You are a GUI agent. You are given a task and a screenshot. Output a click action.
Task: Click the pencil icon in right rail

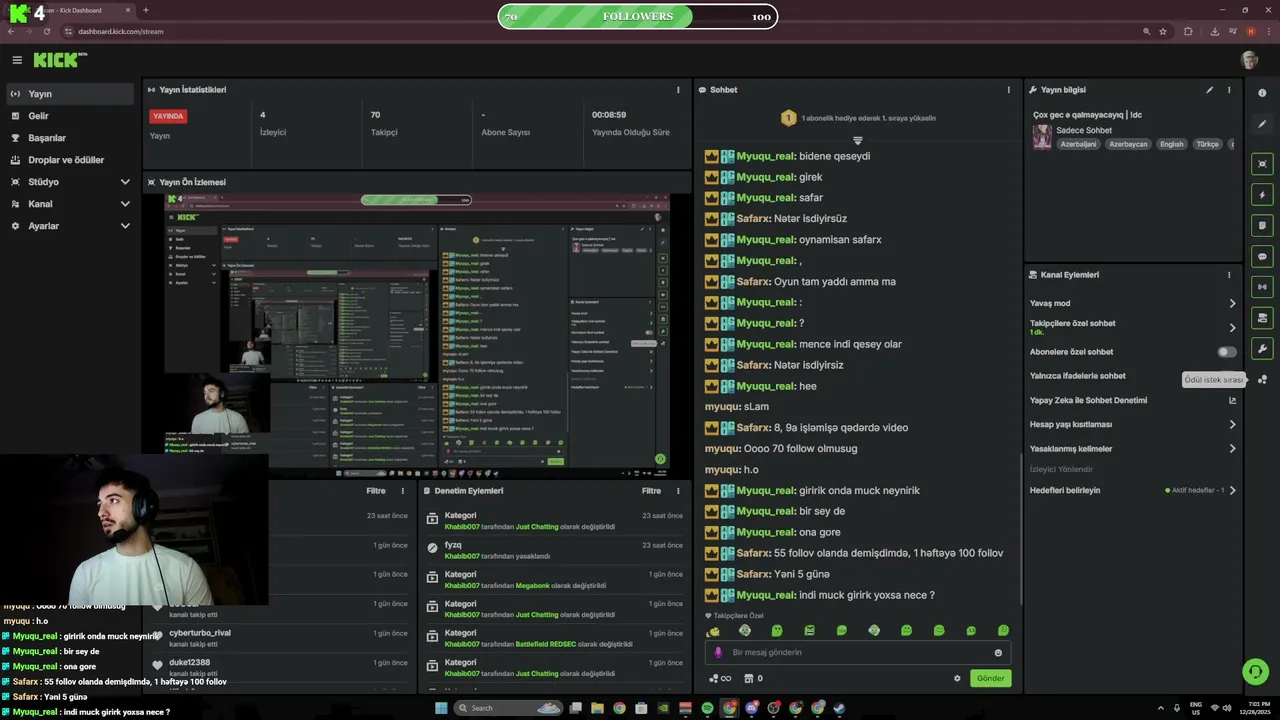[1262, 124]
